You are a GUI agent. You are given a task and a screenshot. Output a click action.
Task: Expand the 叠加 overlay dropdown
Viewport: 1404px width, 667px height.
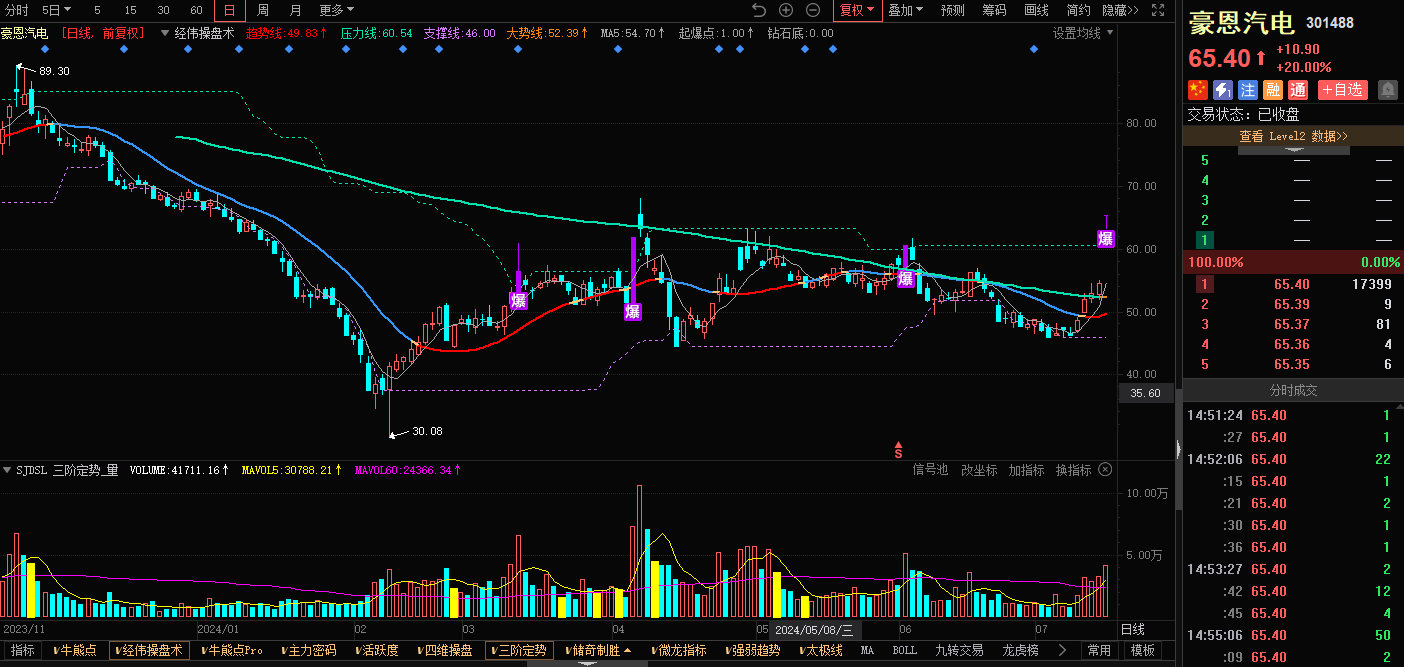tap(906, 10)
